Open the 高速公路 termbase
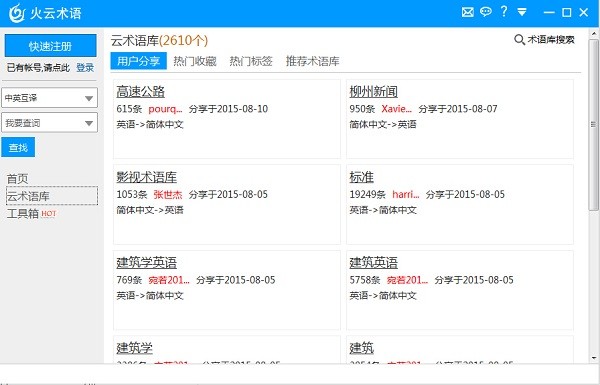 click(x=140, y=91)
